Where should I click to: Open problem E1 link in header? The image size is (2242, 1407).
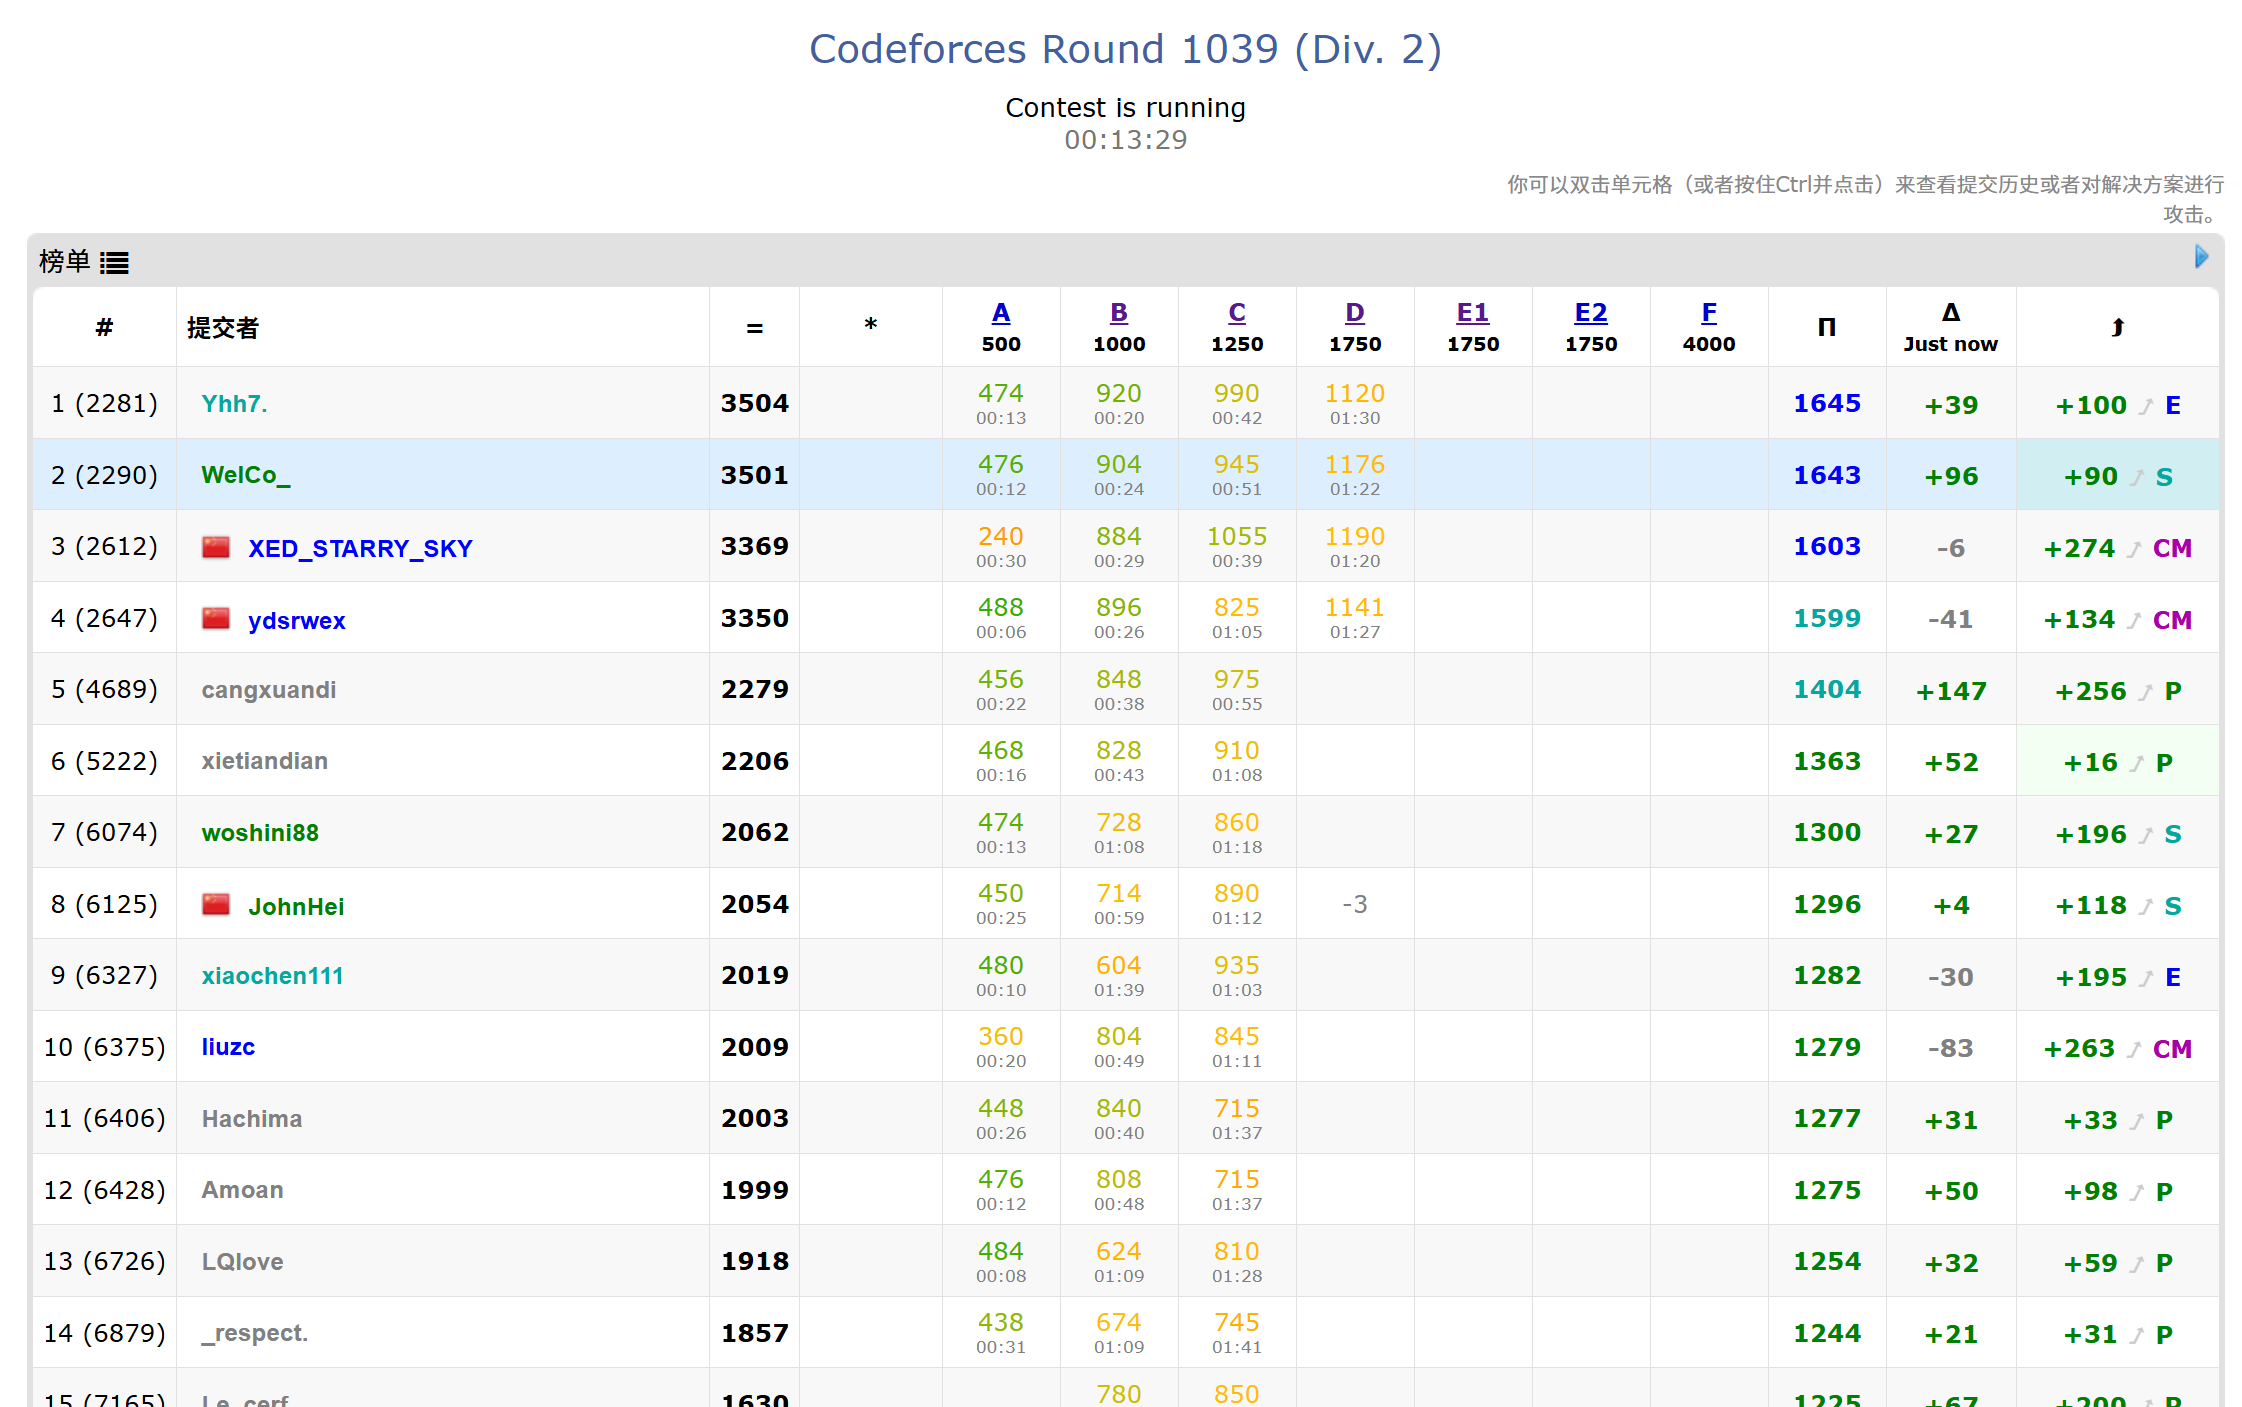(x=1472, y=313)
